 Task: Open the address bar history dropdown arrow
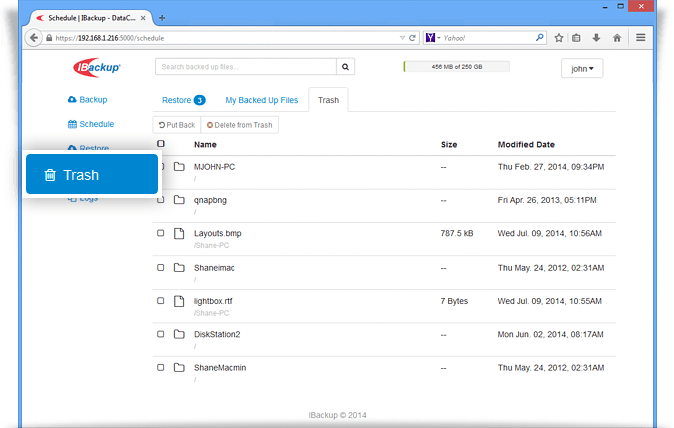tap(402, 38)
